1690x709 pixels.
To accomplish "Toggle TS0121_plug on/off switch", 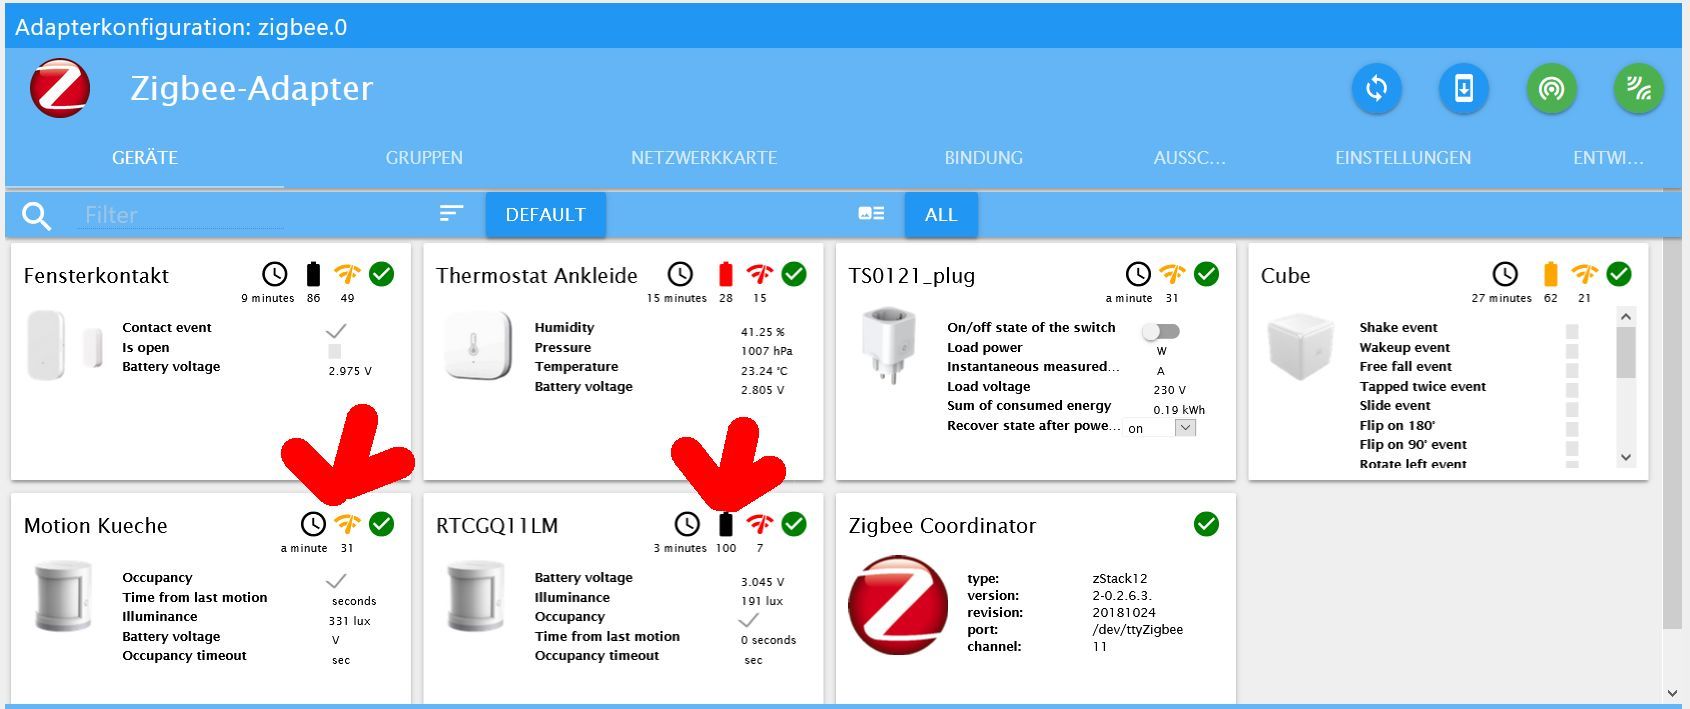I will [1161, 331].
